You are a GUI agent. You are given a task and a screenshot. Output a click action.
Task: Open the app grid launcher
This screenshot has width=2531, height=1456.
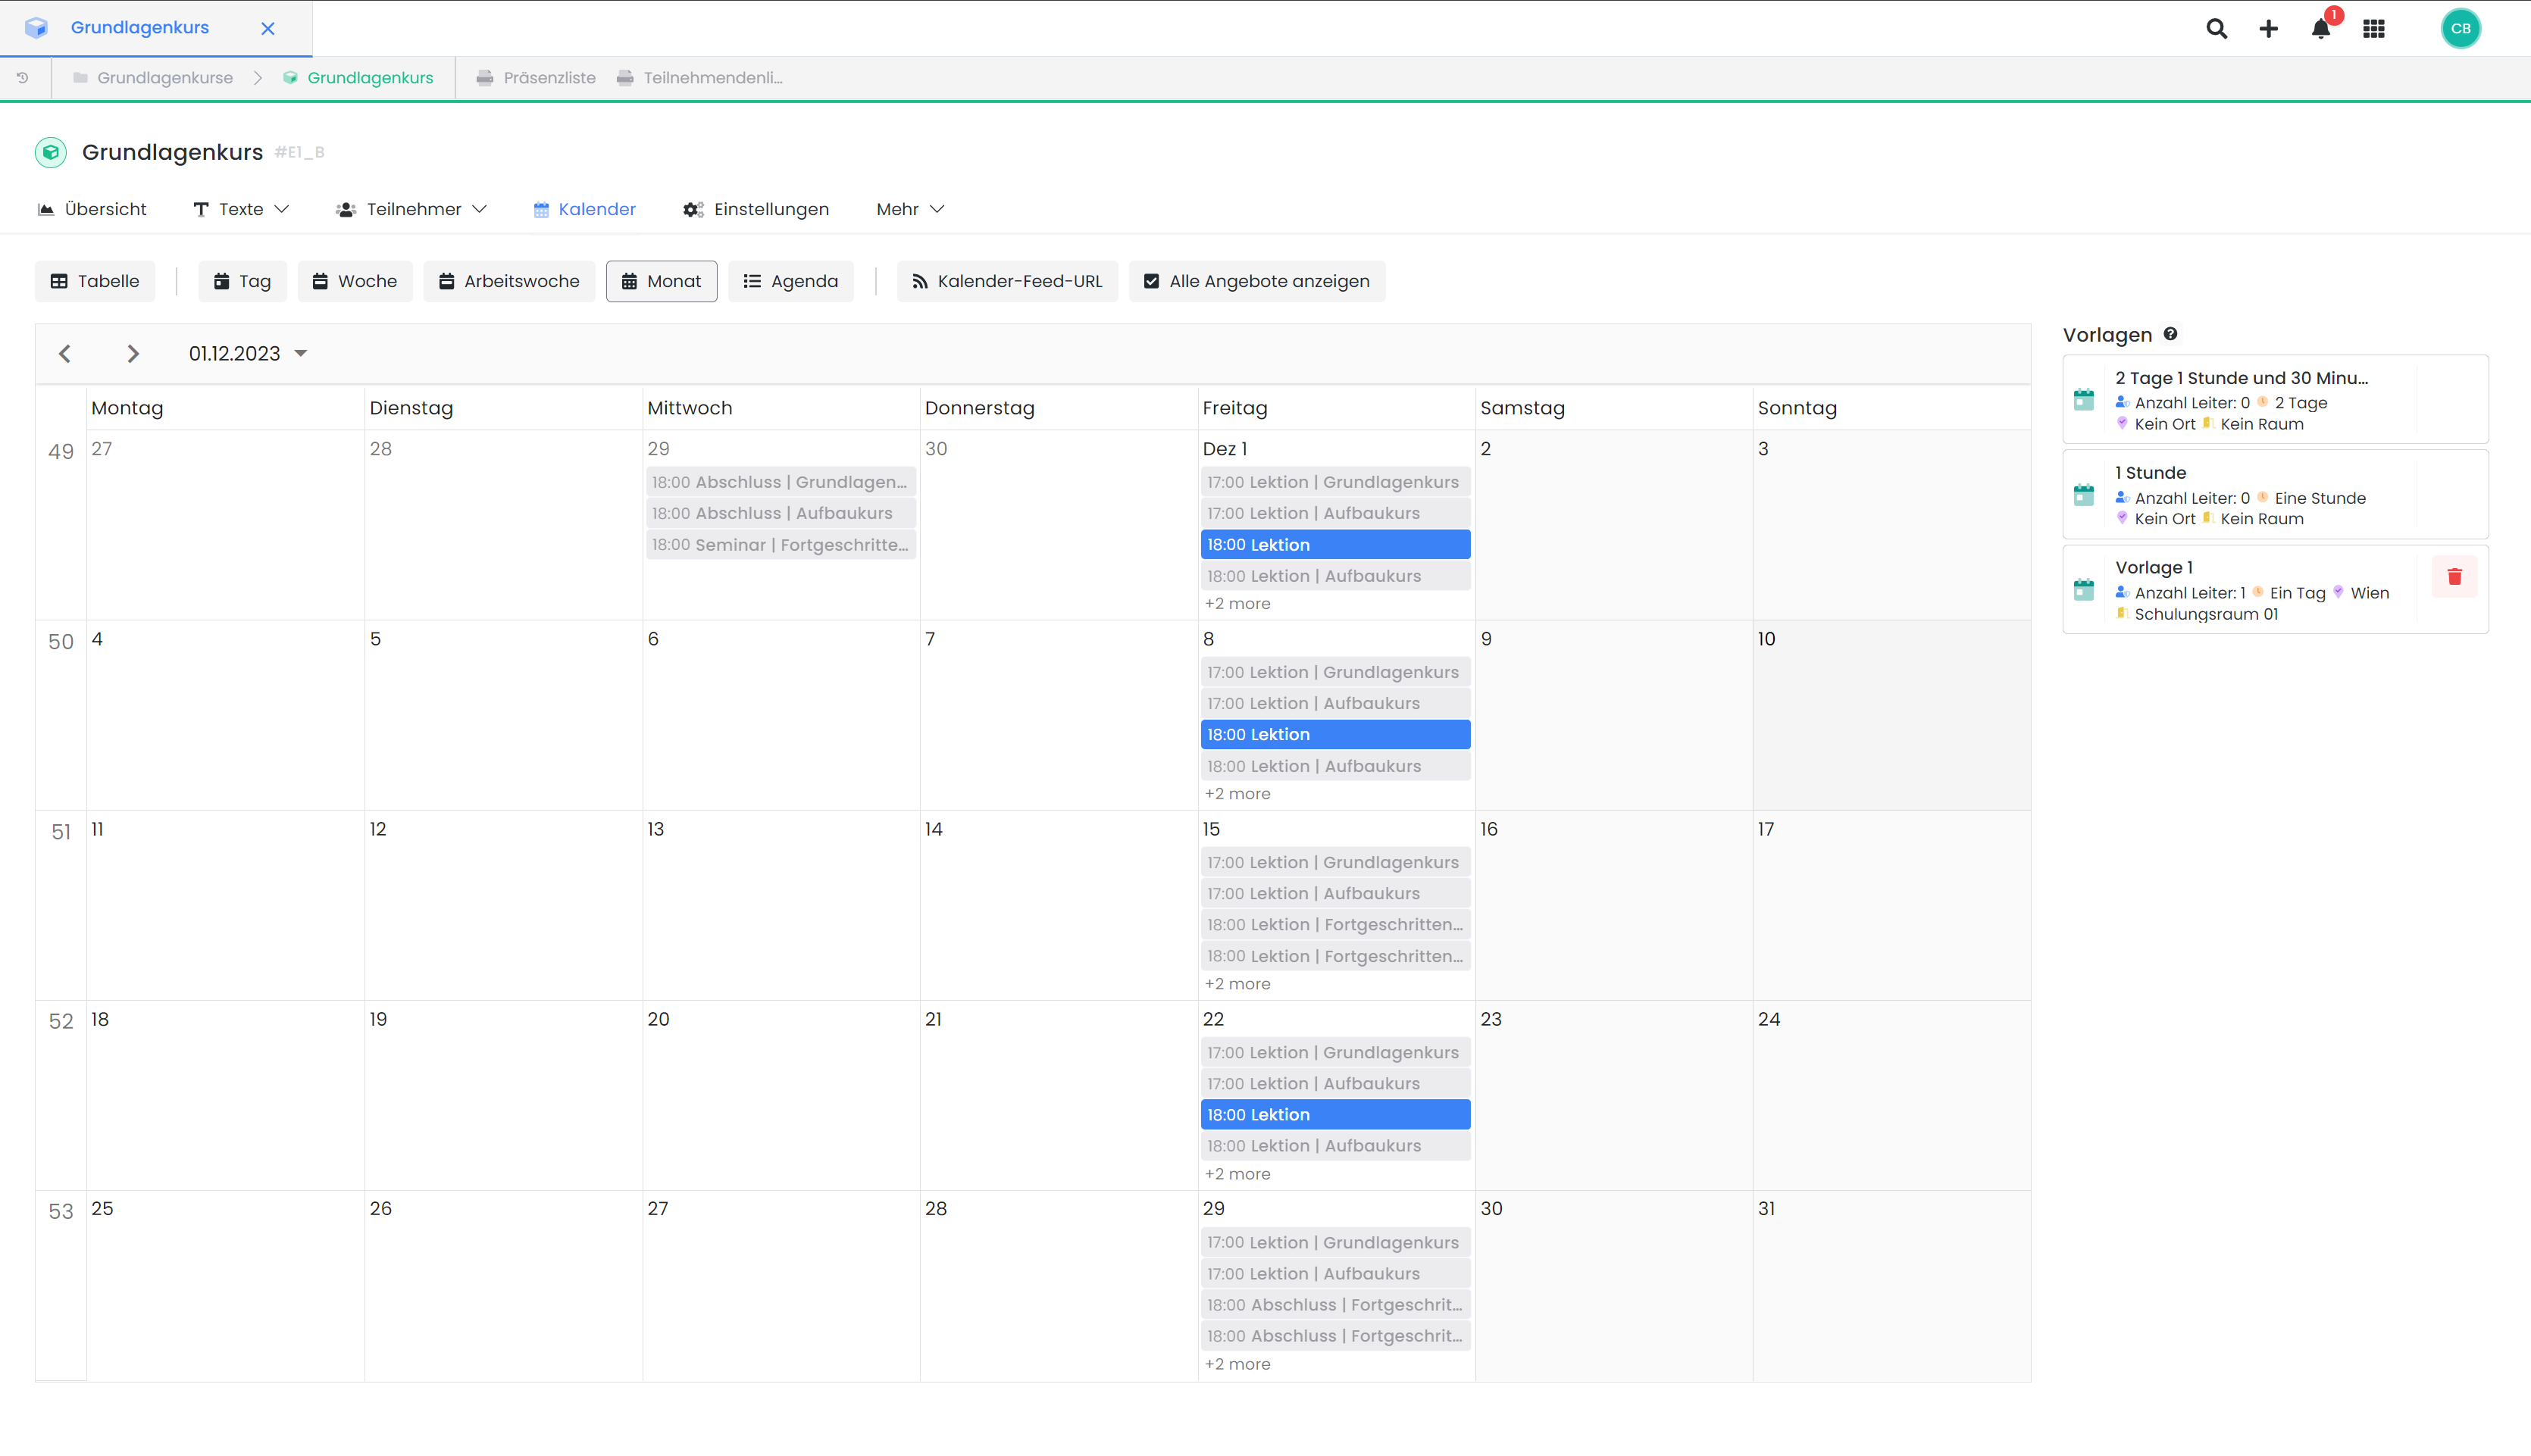2373,28
